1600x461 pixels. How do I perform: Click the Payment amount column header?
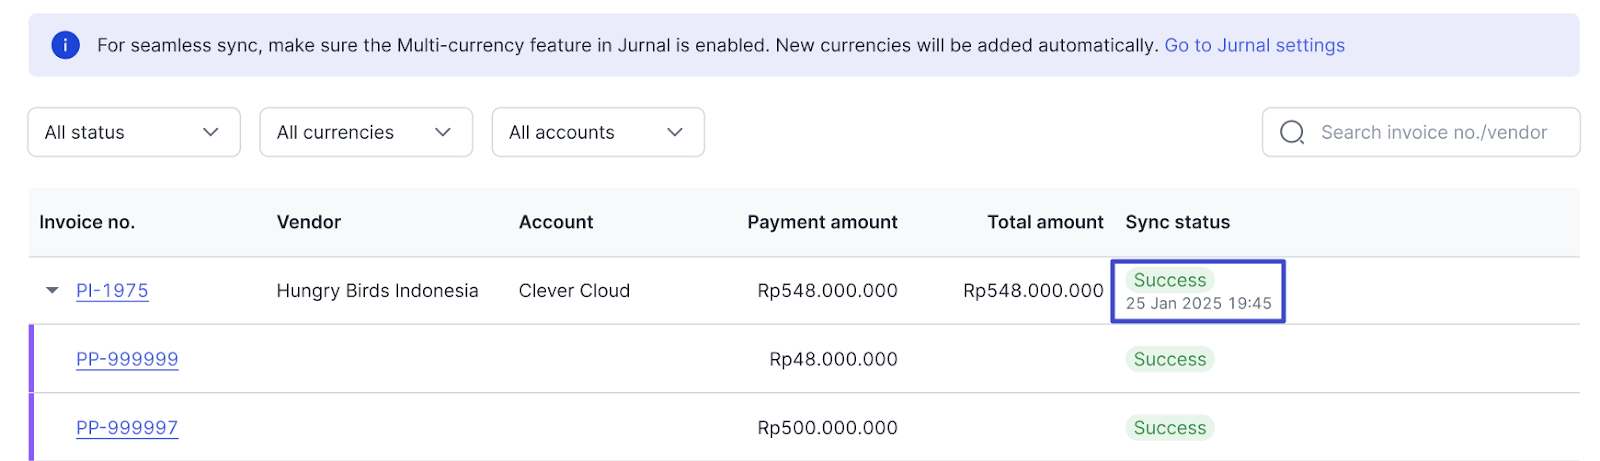tap(822, 222)
